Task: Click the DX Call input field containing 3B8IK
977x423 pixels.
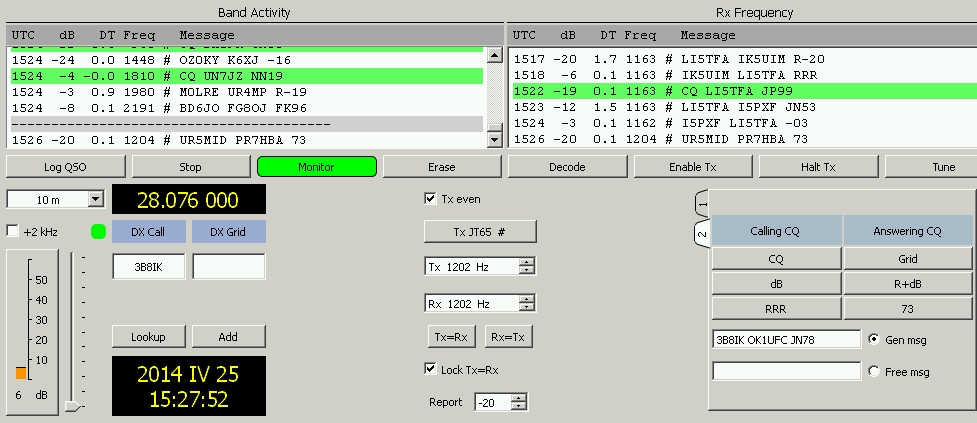Action: (148, 267)
